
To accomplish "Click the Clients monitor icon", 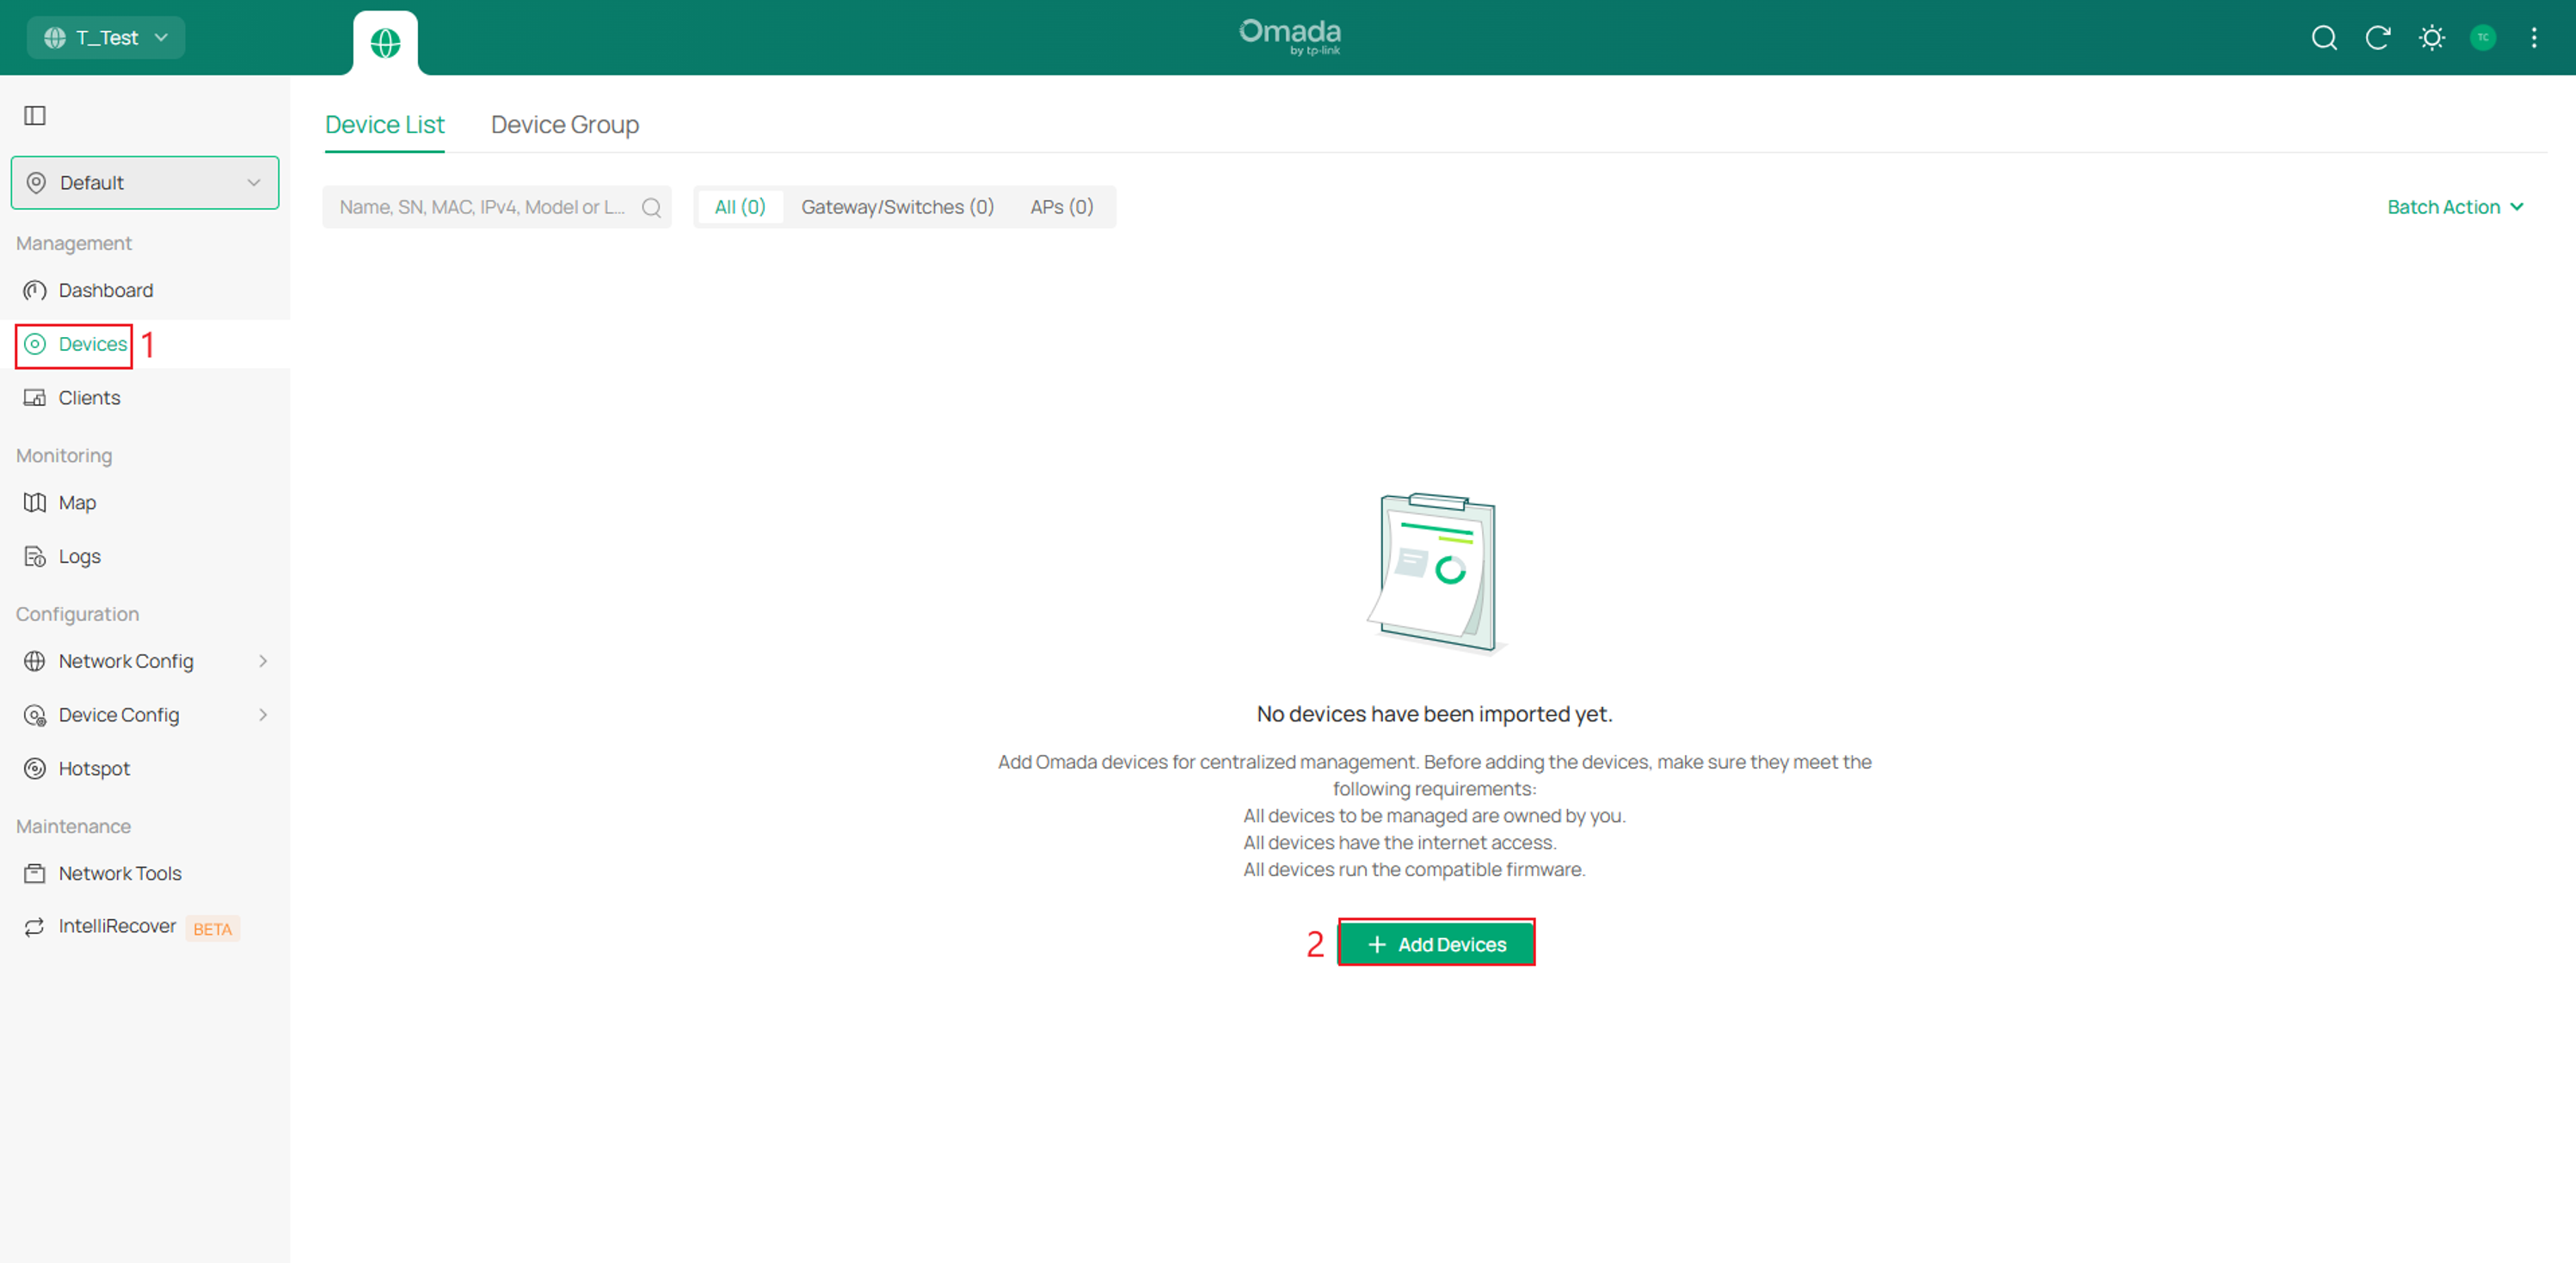I will pyautogui.click(x=35, y=398).
